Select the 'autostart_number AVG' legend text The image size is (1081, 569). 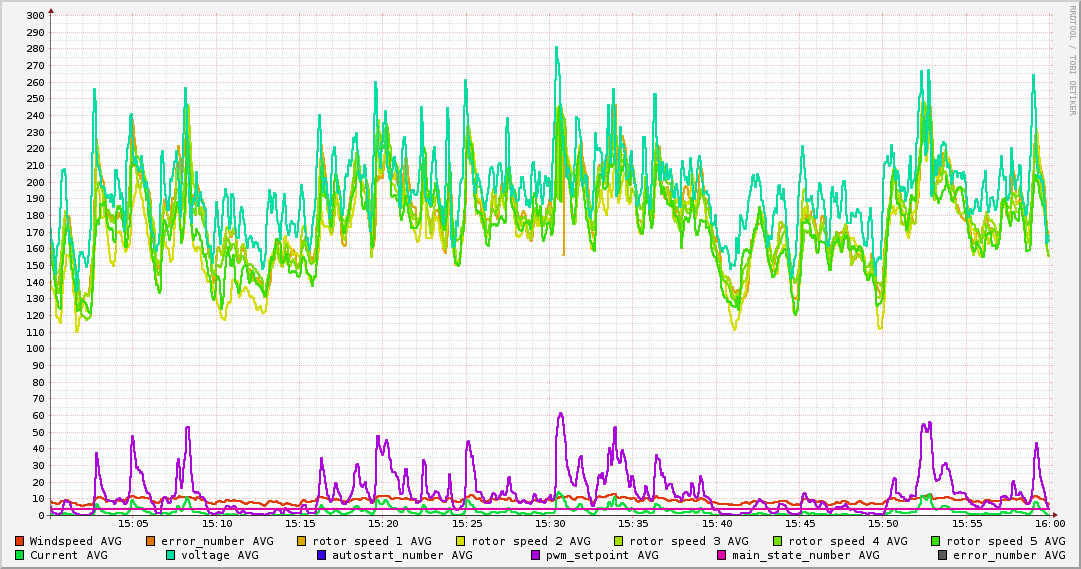pyautogui.click(x=402, y=555)
